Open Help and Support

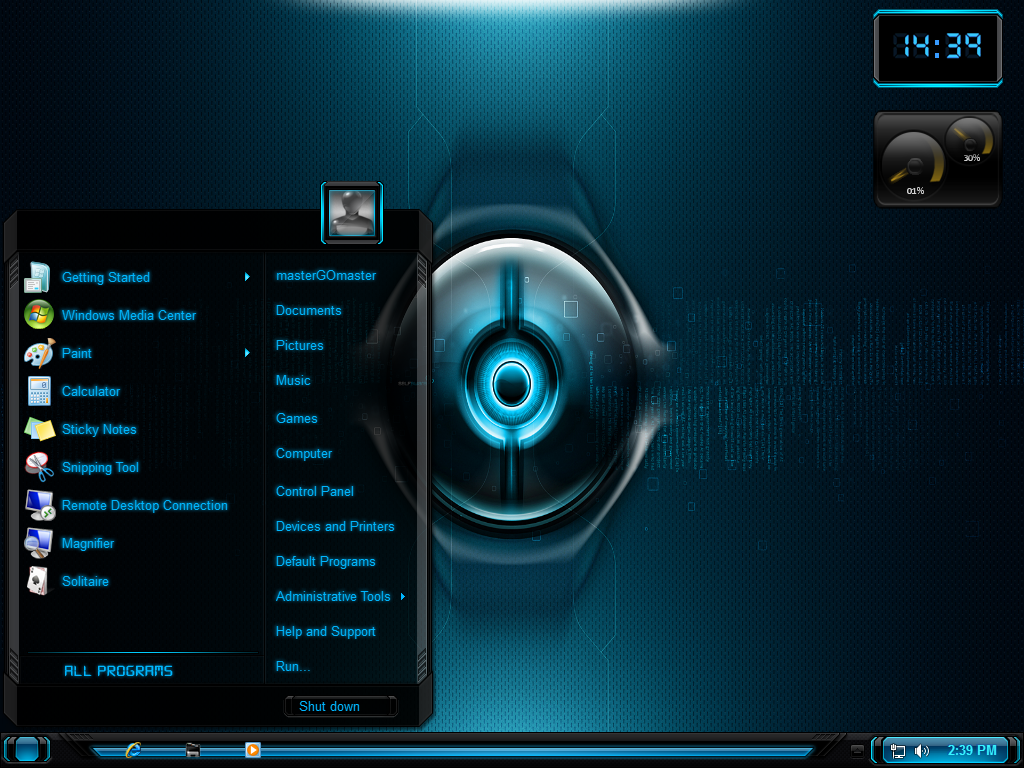(x=325, y=632)
